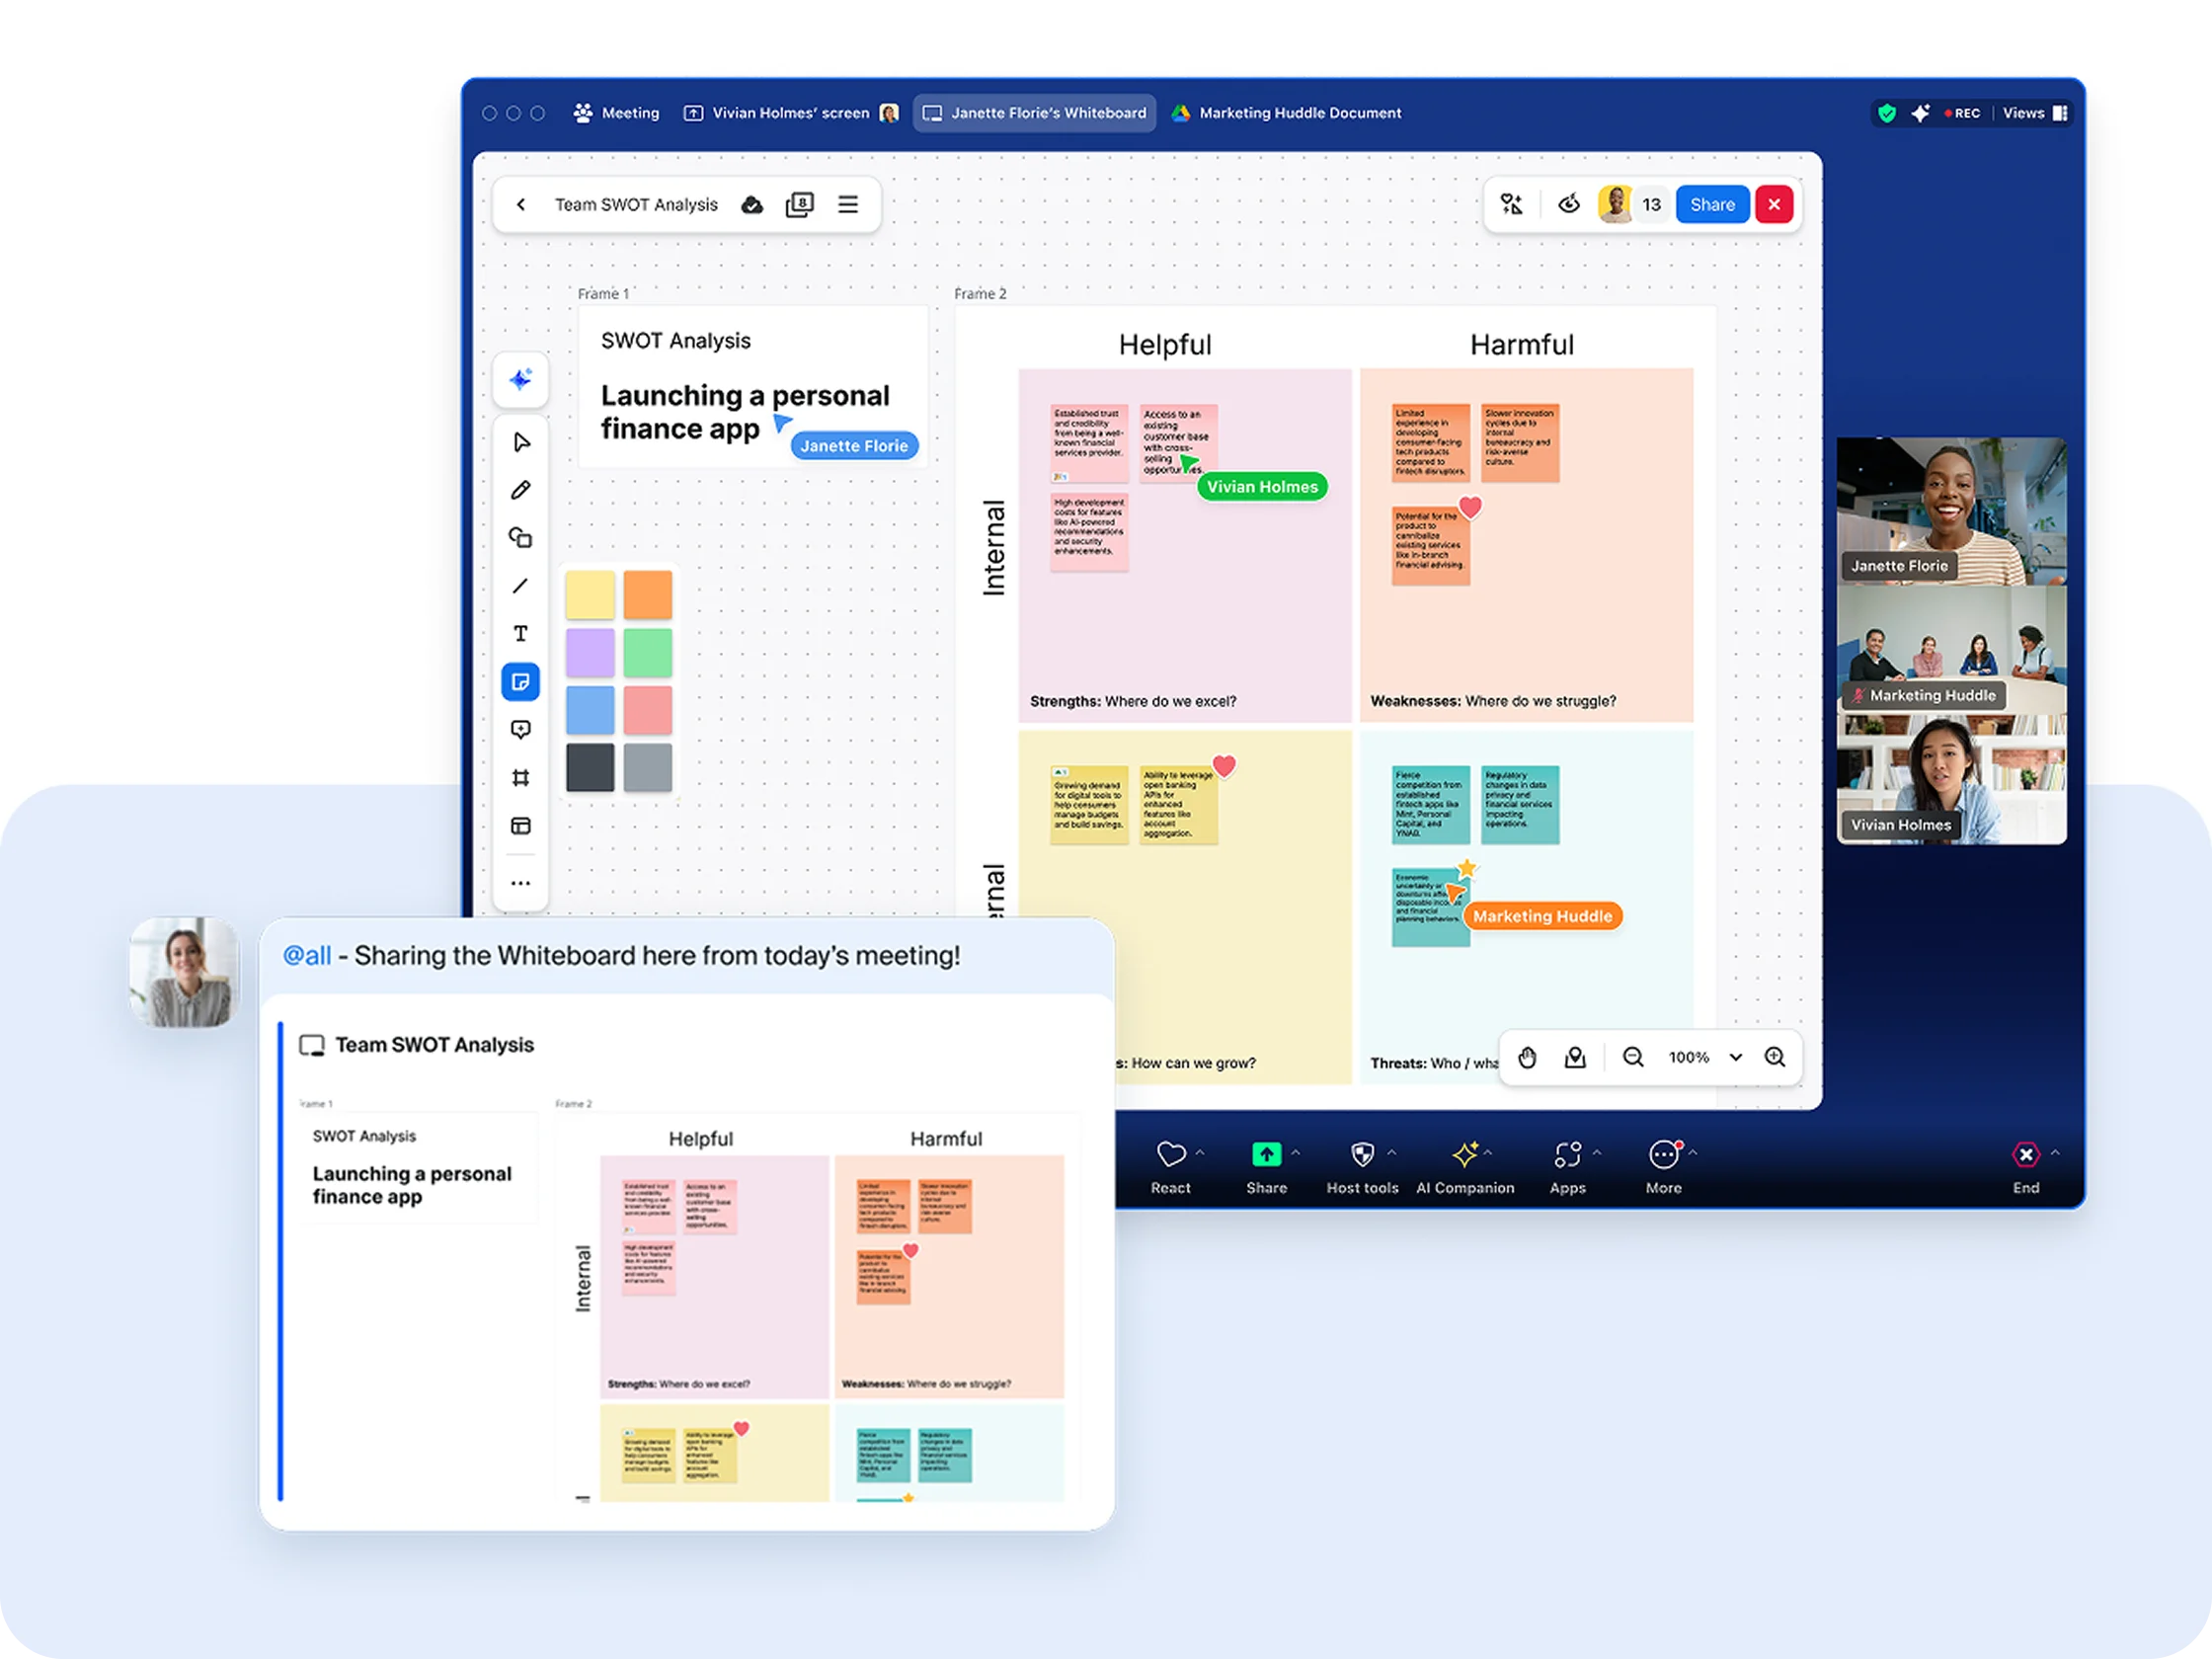Click the blue Share button on the whiteboard
This screenshot has width=2212, height=1659.
click(x=1713, y=204)
